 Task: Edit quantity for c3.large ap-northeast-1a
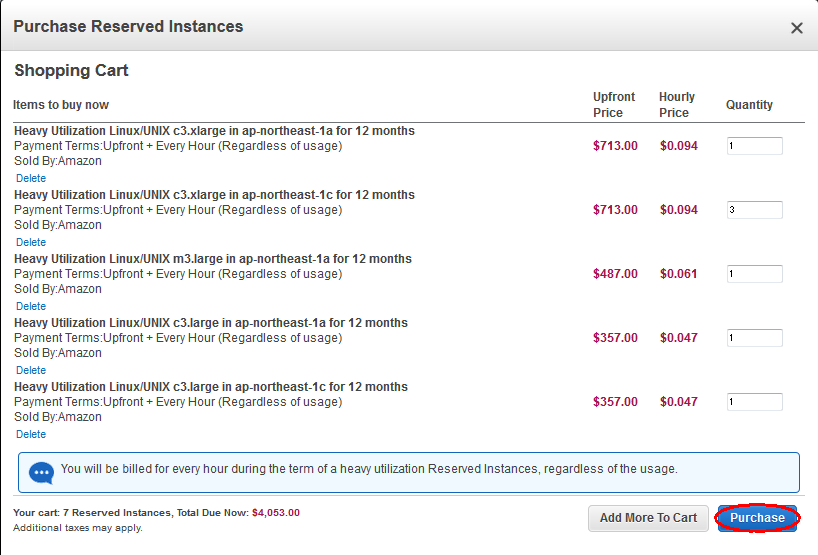point(754,338)
